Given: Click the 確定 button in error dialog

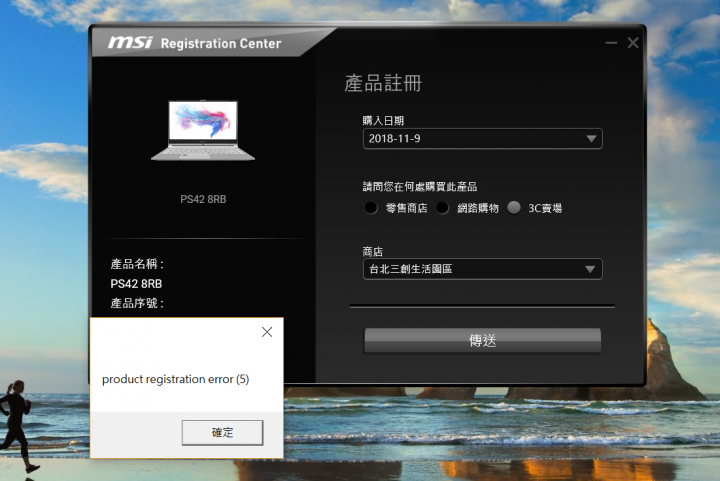Looking at the screenshot, I should (x=222, y=432).
